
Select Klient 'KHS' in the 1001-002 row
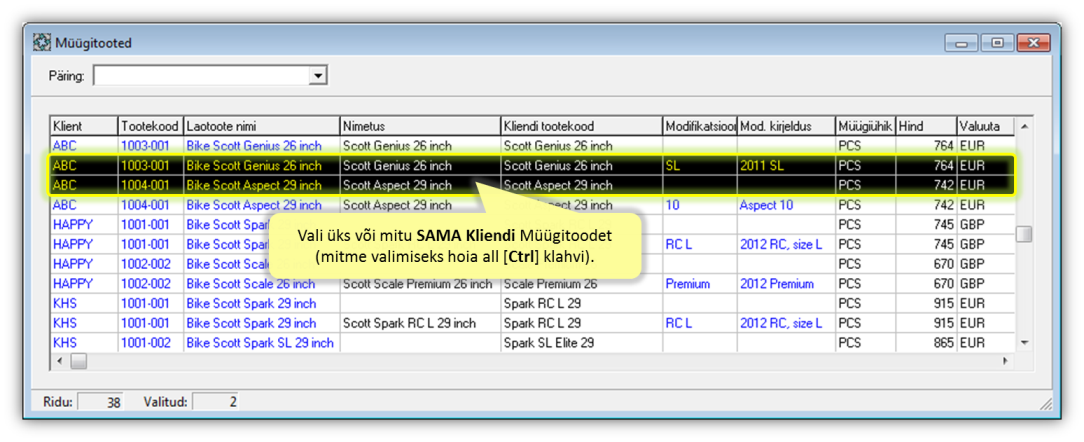click(x=84, y=343)
